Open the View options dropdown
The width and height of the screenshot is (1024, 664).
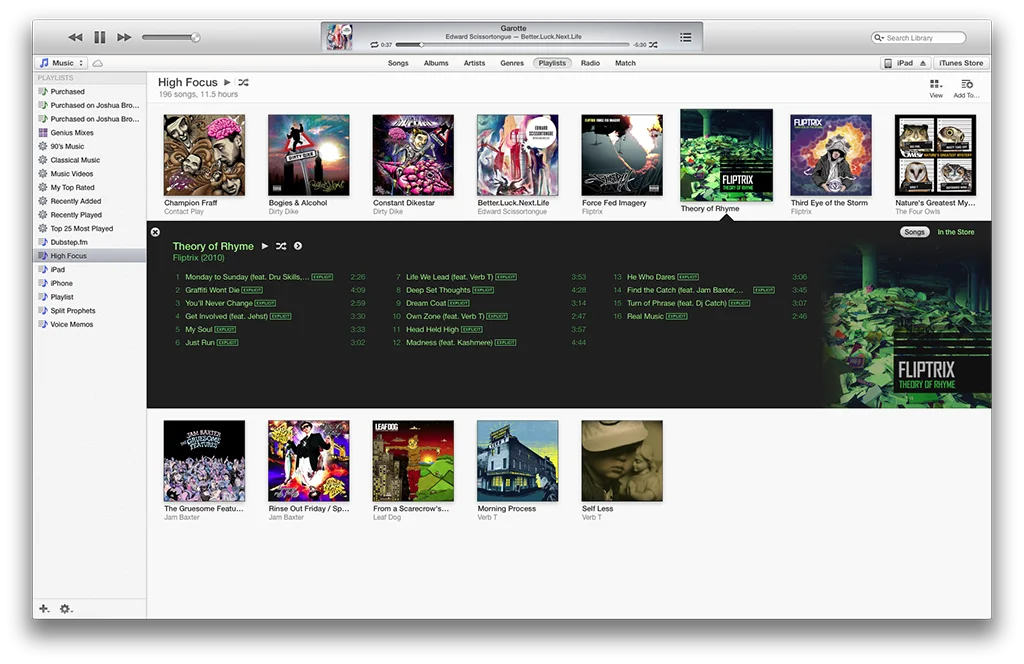(936, 88)
